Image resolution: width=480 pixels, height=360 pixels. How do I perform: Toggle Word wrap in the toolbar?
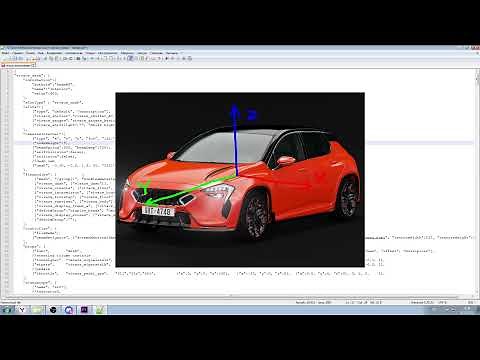tap(118, 58)
